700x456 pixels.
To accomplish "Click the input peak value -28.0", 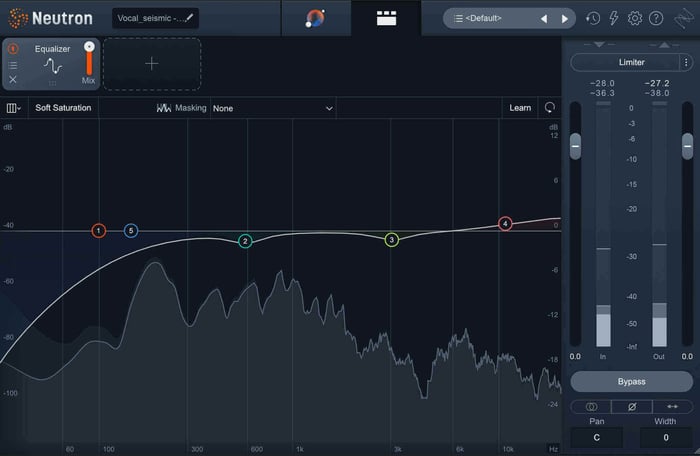I will (602, 84).
